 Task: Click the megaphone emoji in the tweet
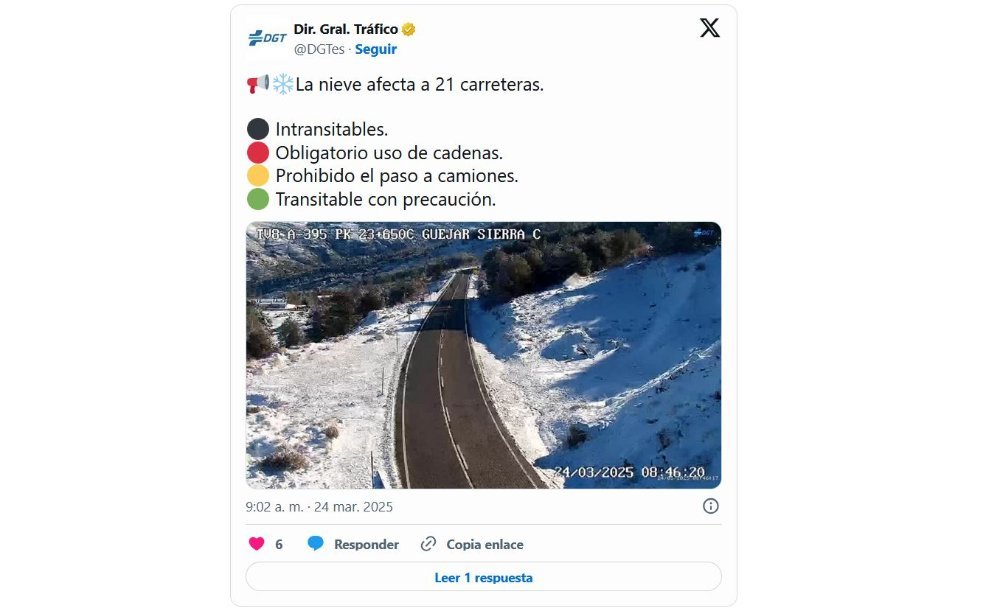point(258,84)
